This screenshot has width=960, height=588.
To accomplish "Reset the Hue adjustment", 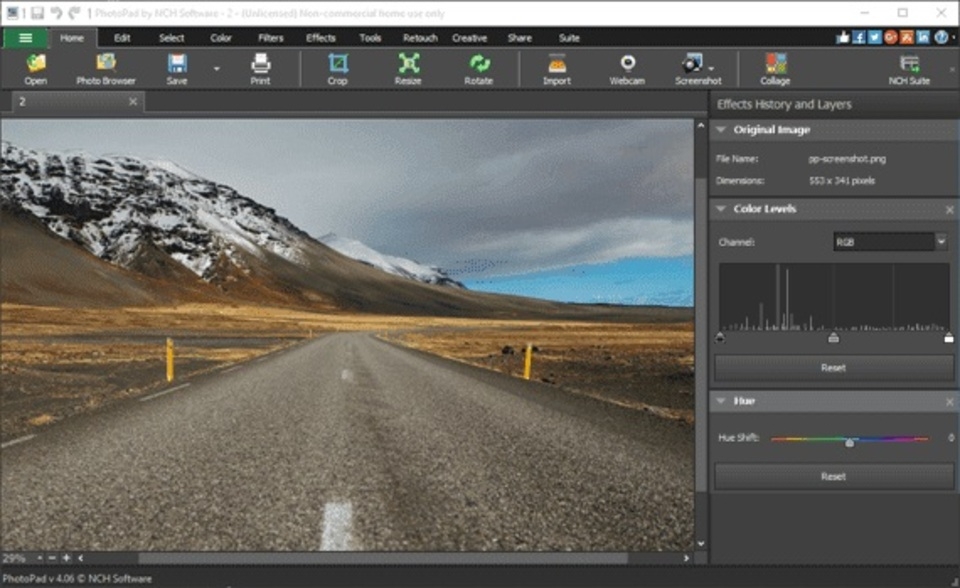I will pos(833,476).
